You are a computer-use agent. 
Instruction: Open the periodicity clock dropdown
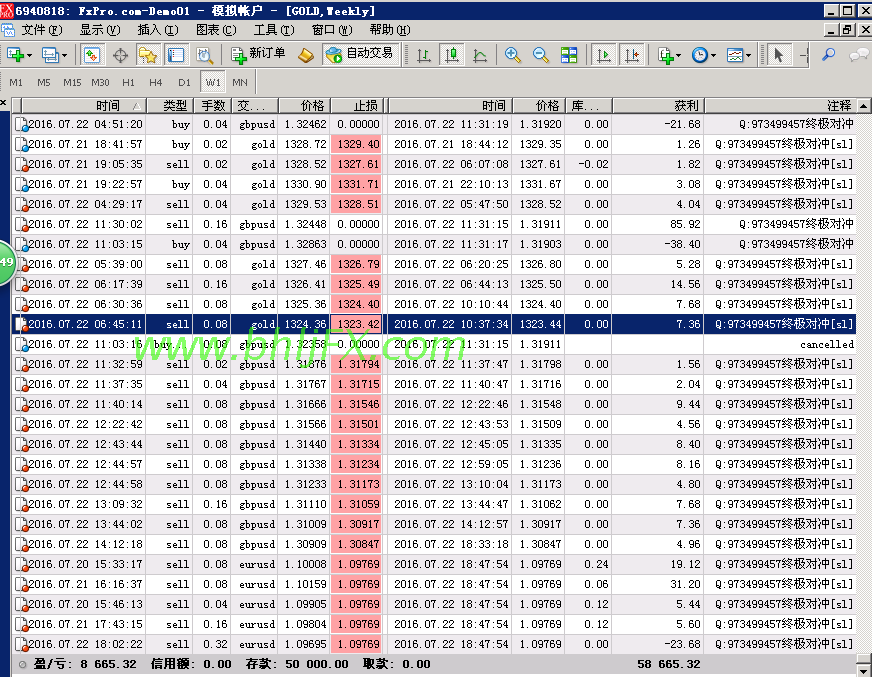click(703, 55)
